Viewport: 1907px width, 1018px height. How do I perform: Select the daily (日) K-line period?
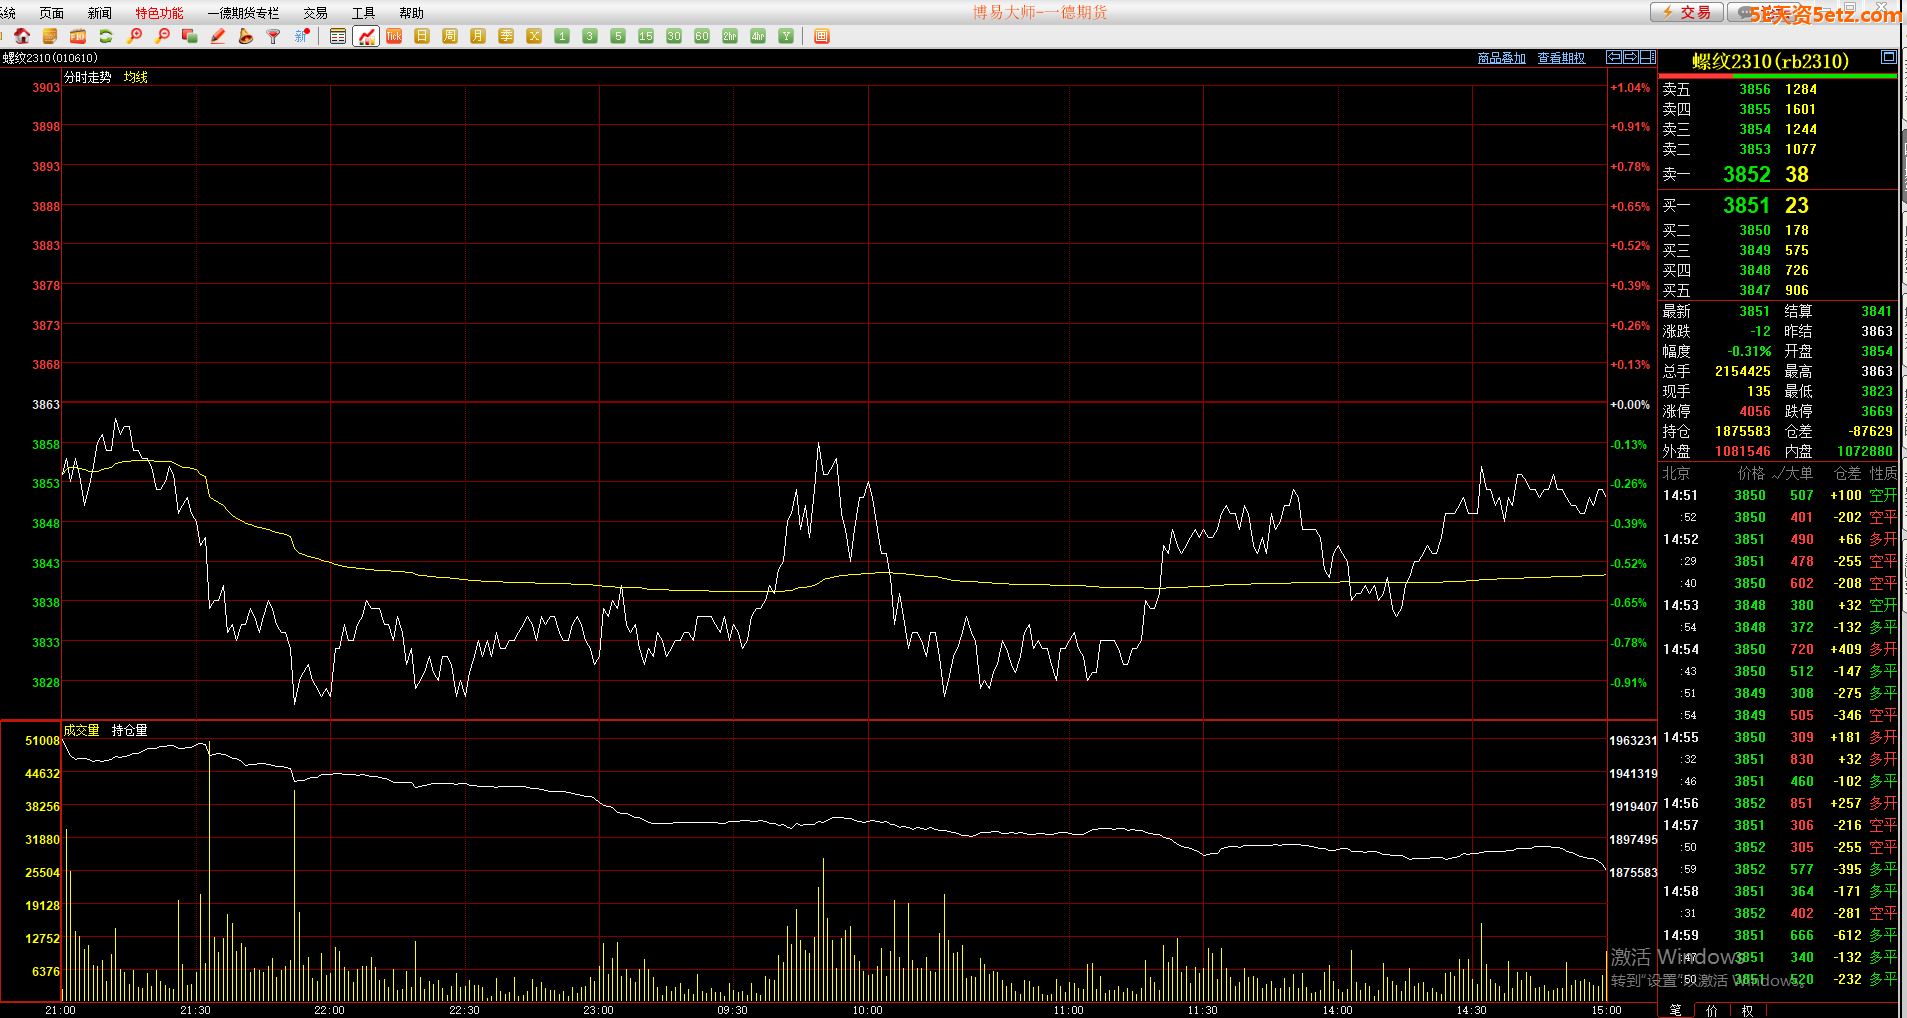[x=422, y=36]
